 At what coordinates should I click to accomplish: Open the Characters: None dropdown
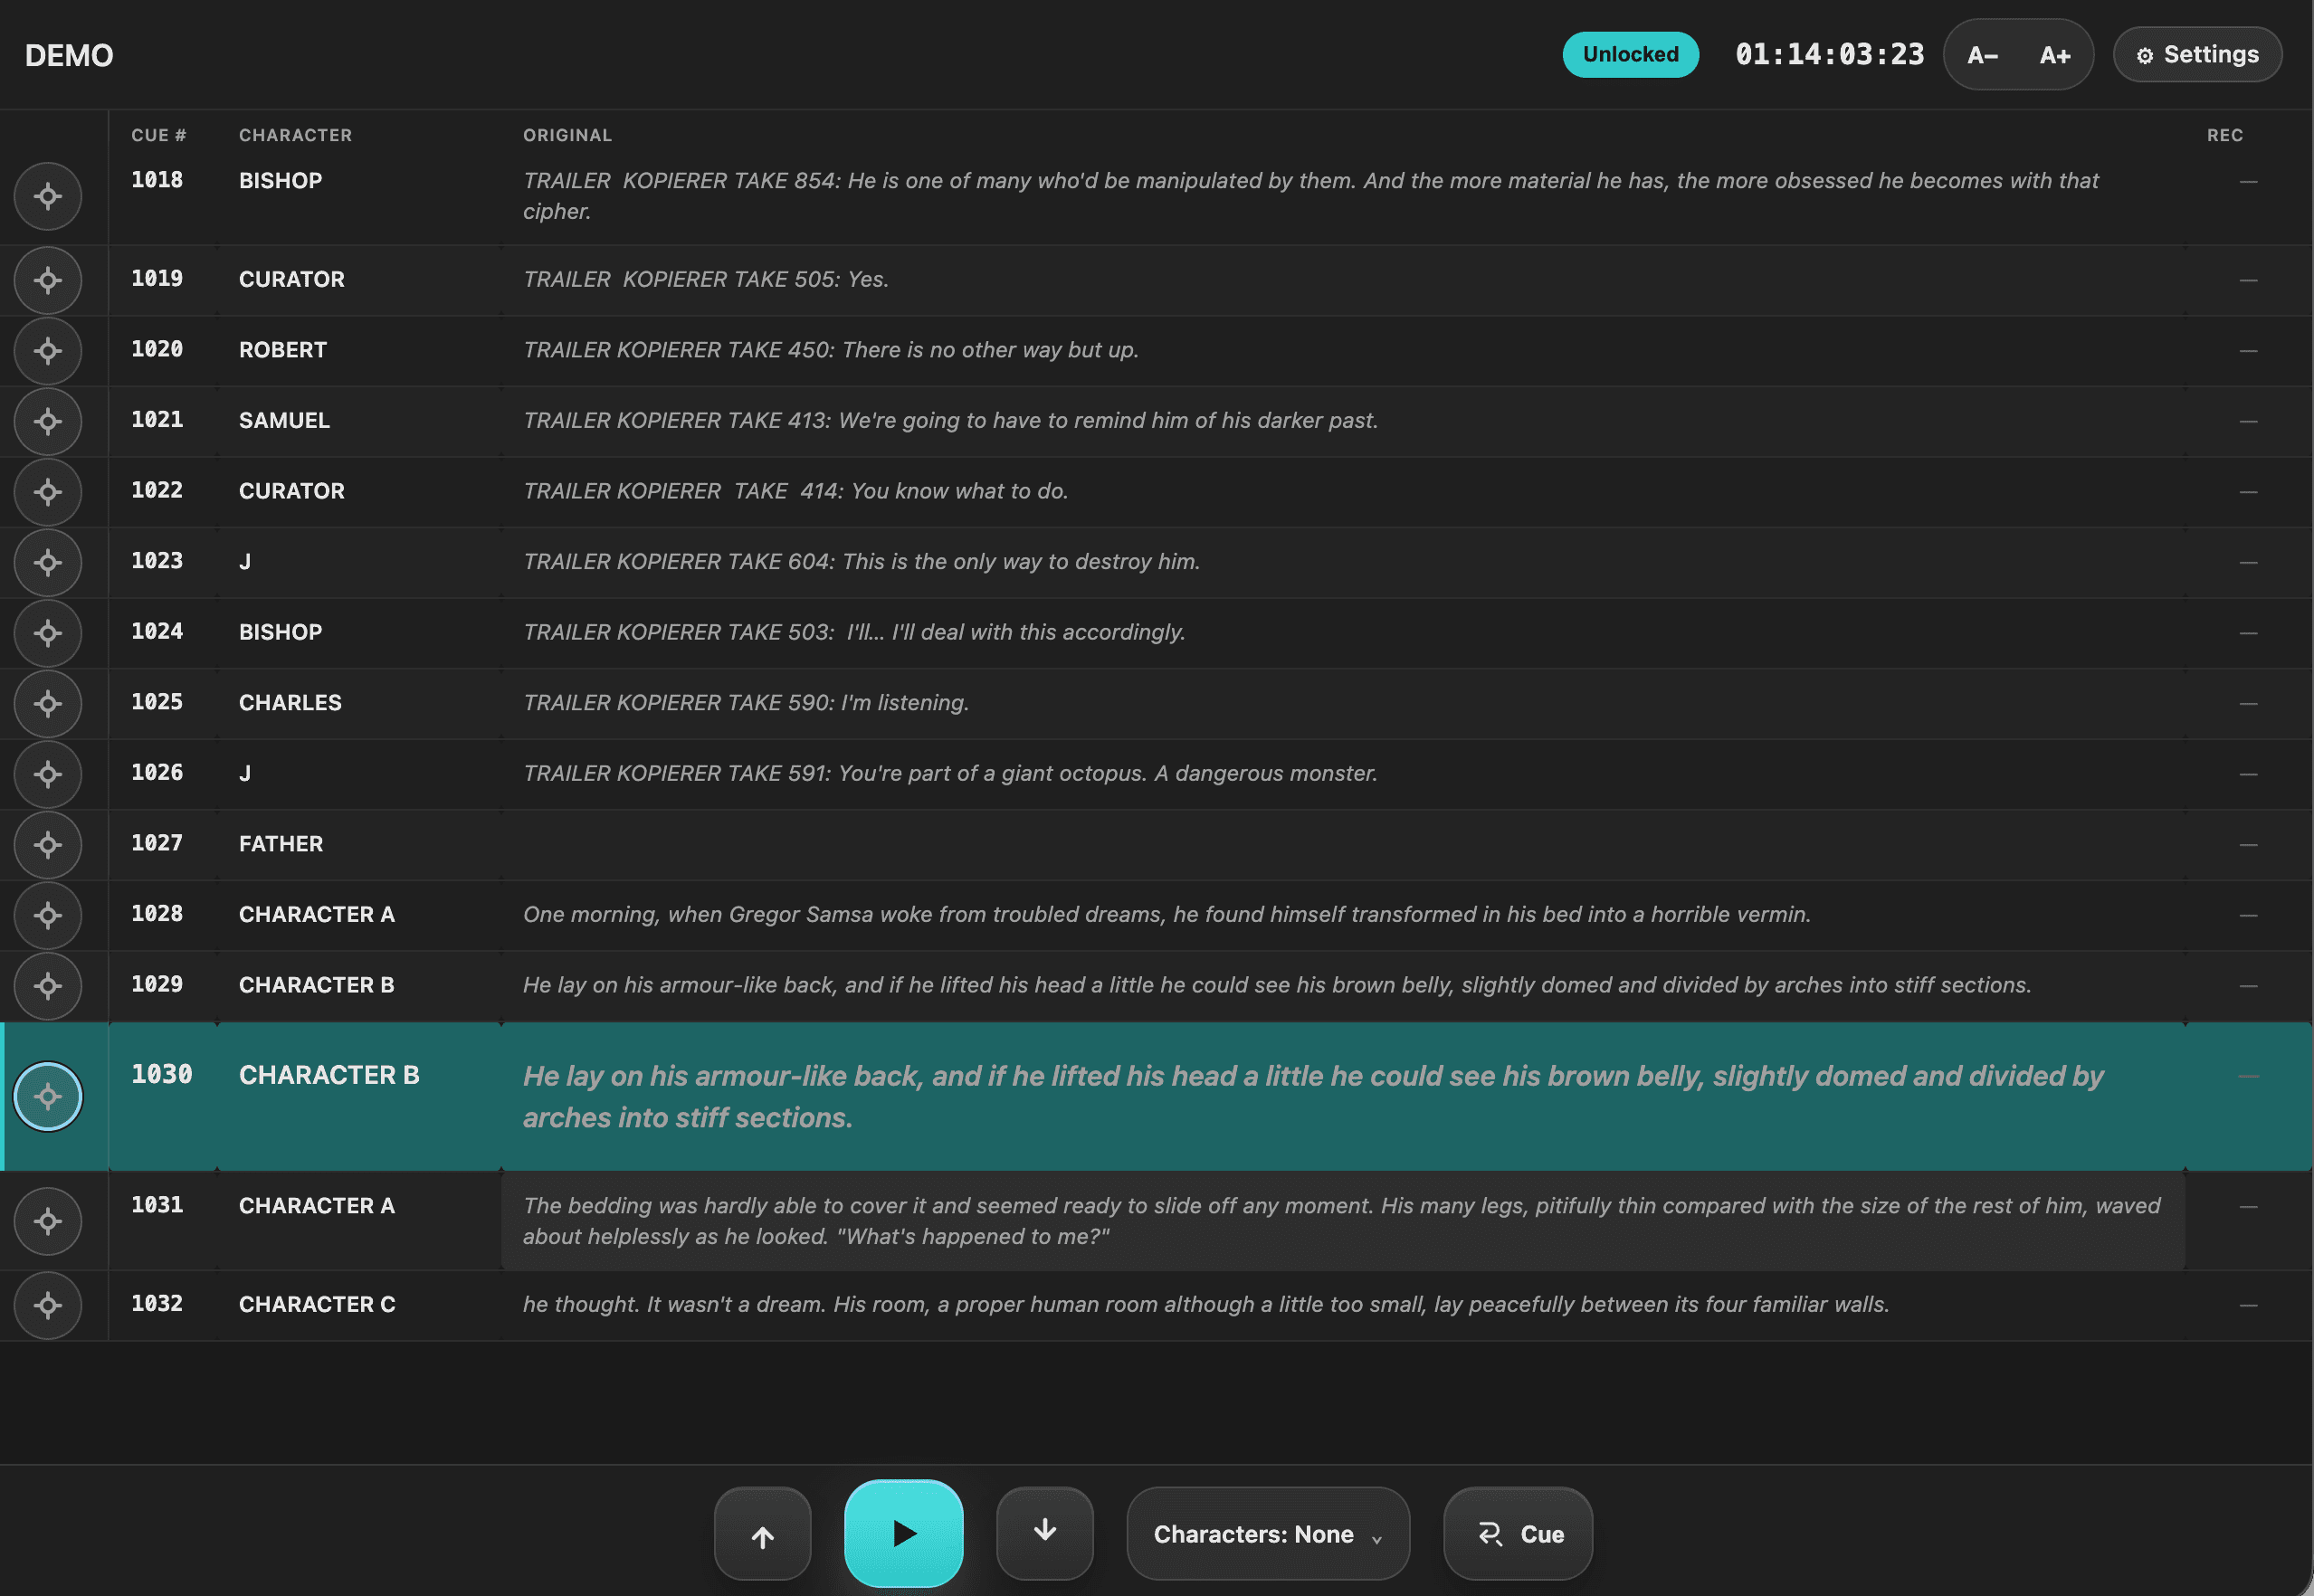pyautogui.click(x=1268, y=1533)
